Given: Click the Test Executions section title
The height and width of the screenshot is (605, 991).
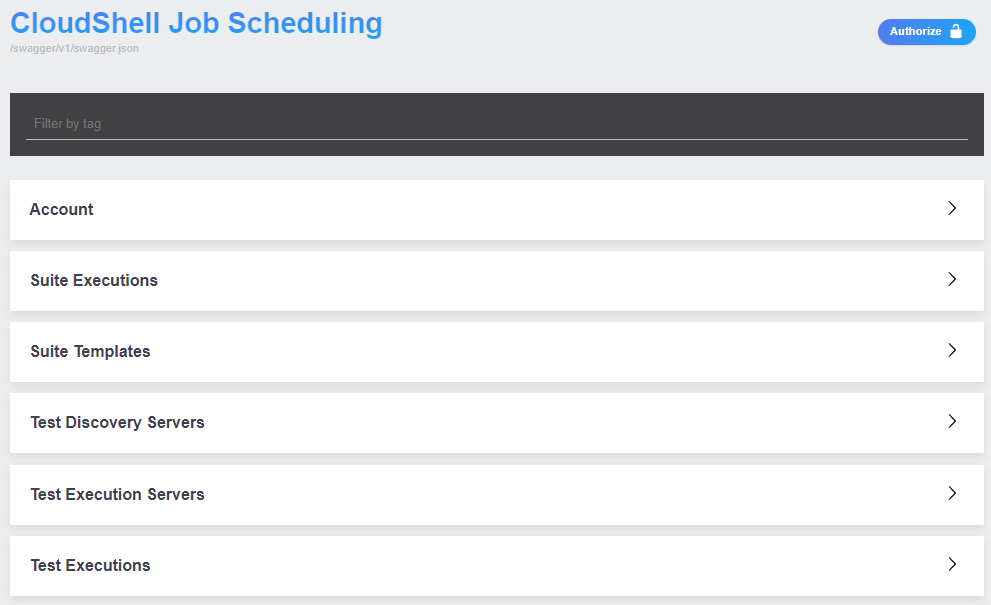Looking at the screenshot, I should tap(90, 565).
